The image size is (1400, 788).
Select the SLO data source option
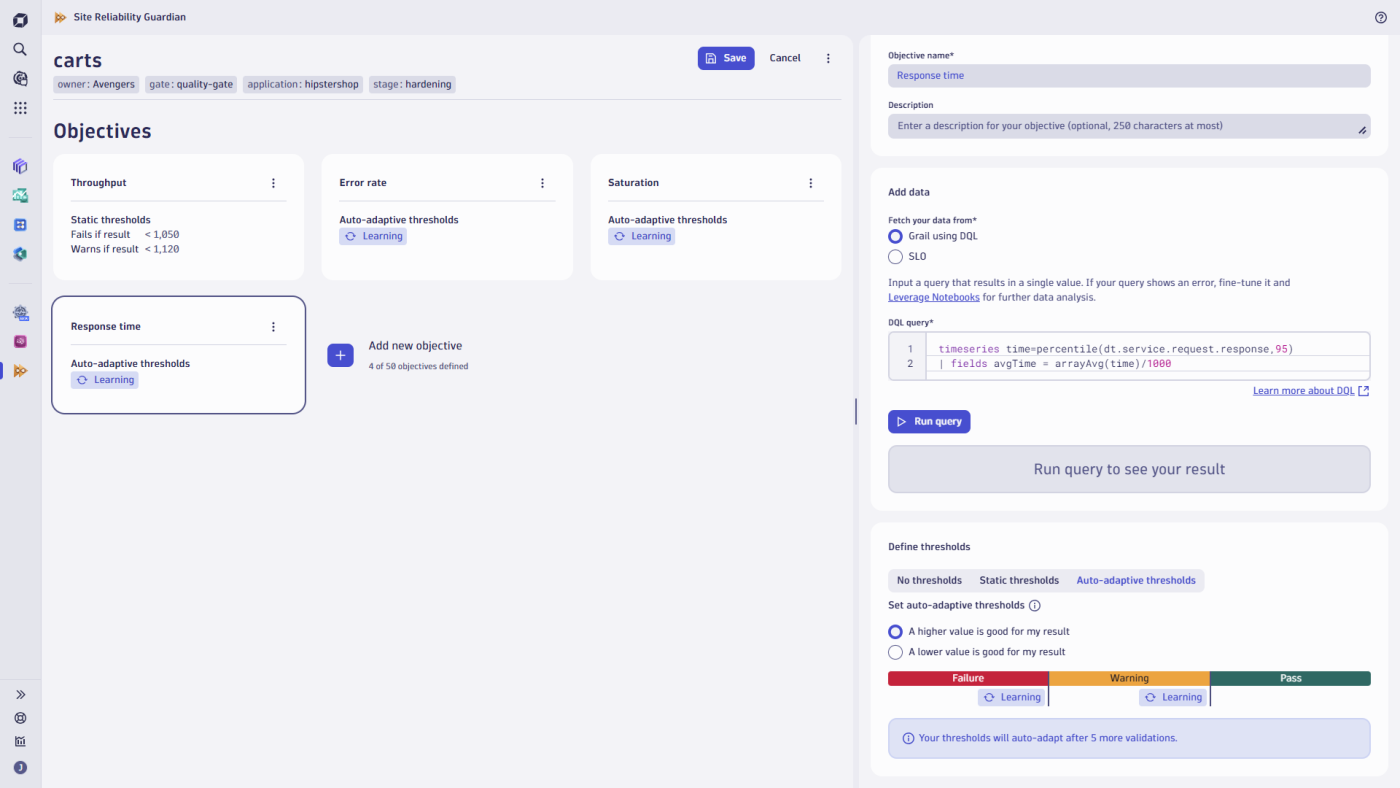pos(895,257)
